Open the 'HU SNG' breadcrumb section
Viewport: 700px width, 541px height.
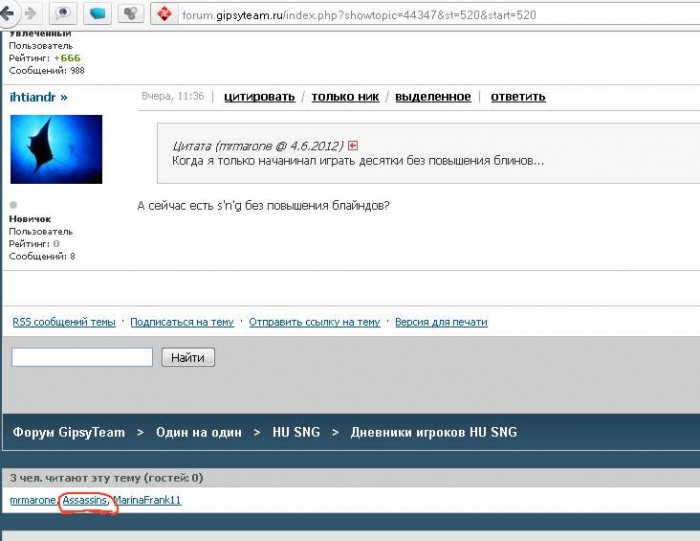coord(296,432)
